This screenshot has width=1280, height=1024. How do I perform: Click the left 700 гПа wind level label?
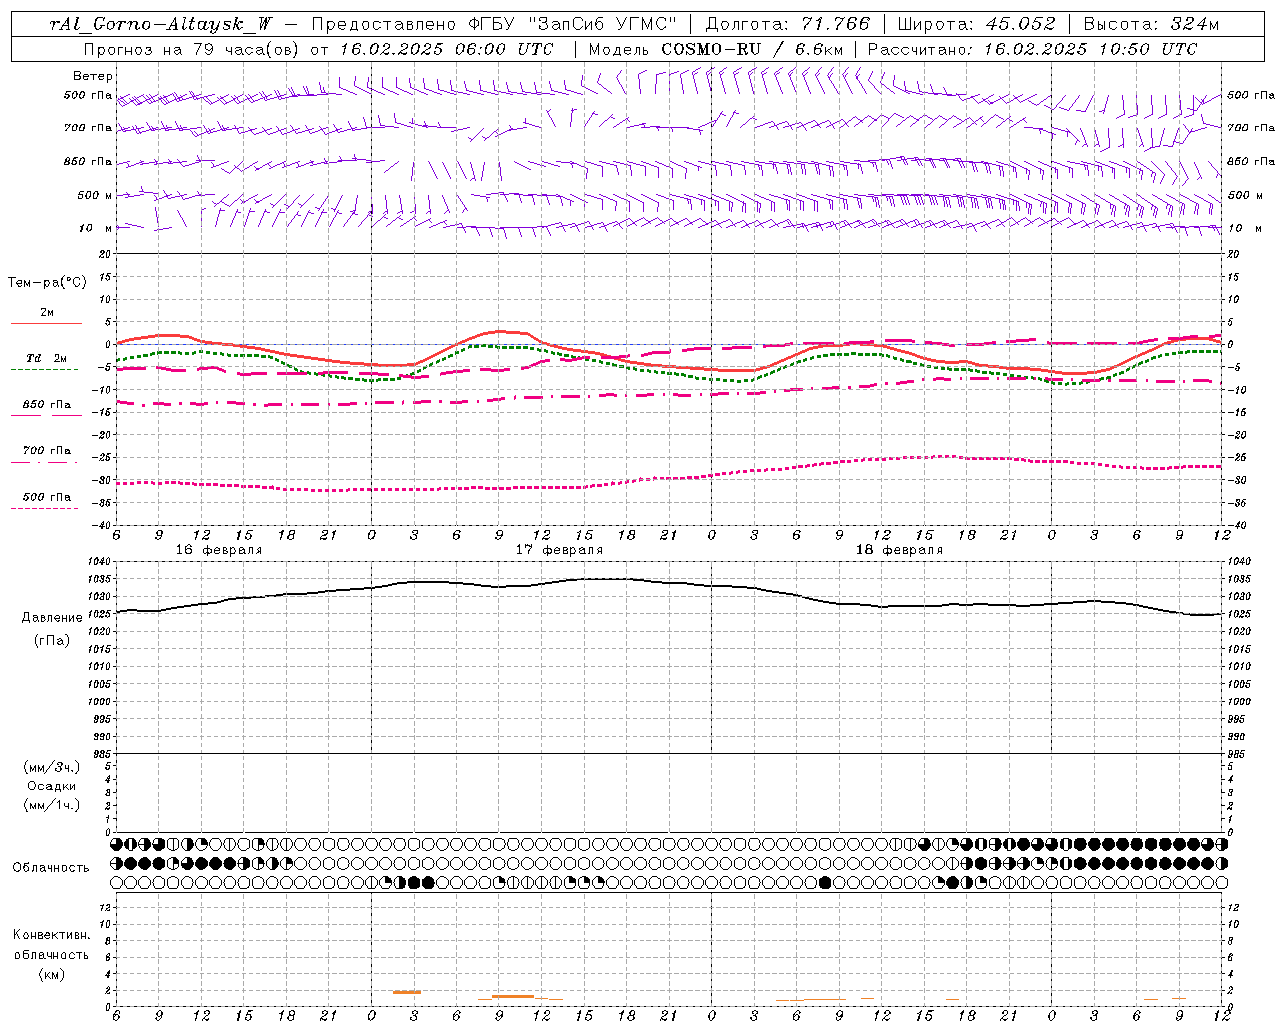[88, 128]
